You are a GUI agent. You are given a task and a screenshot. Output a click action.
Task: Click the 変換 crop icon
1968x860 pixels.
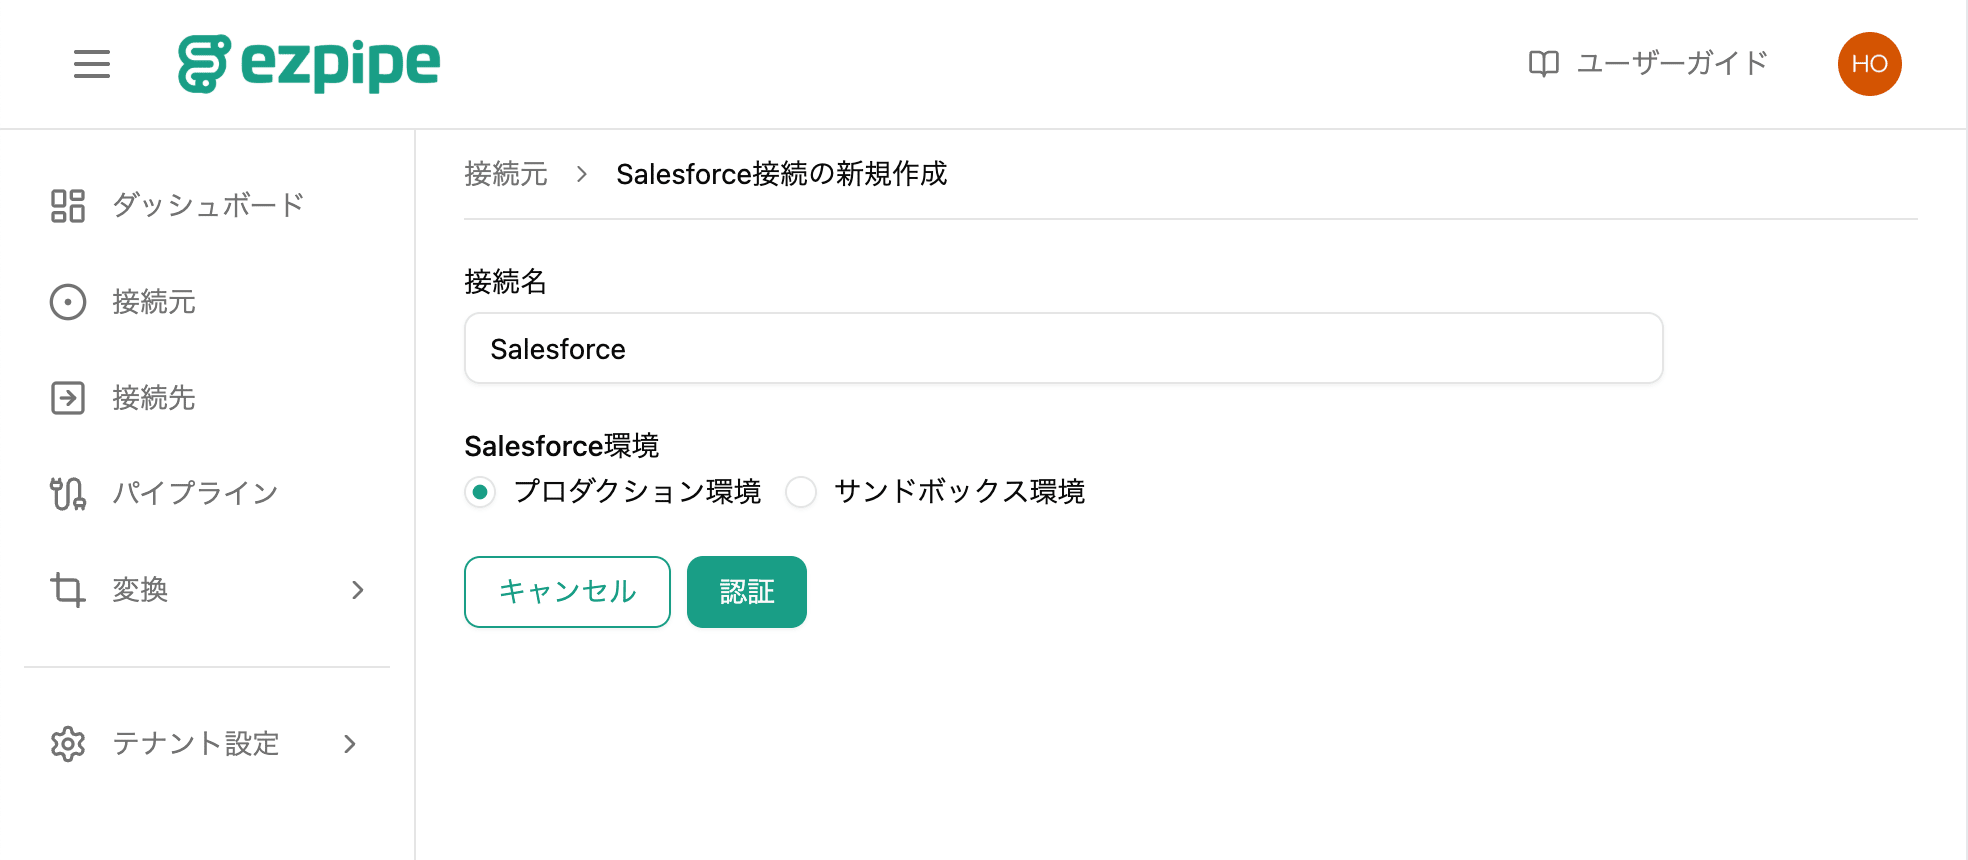(68, 590)
